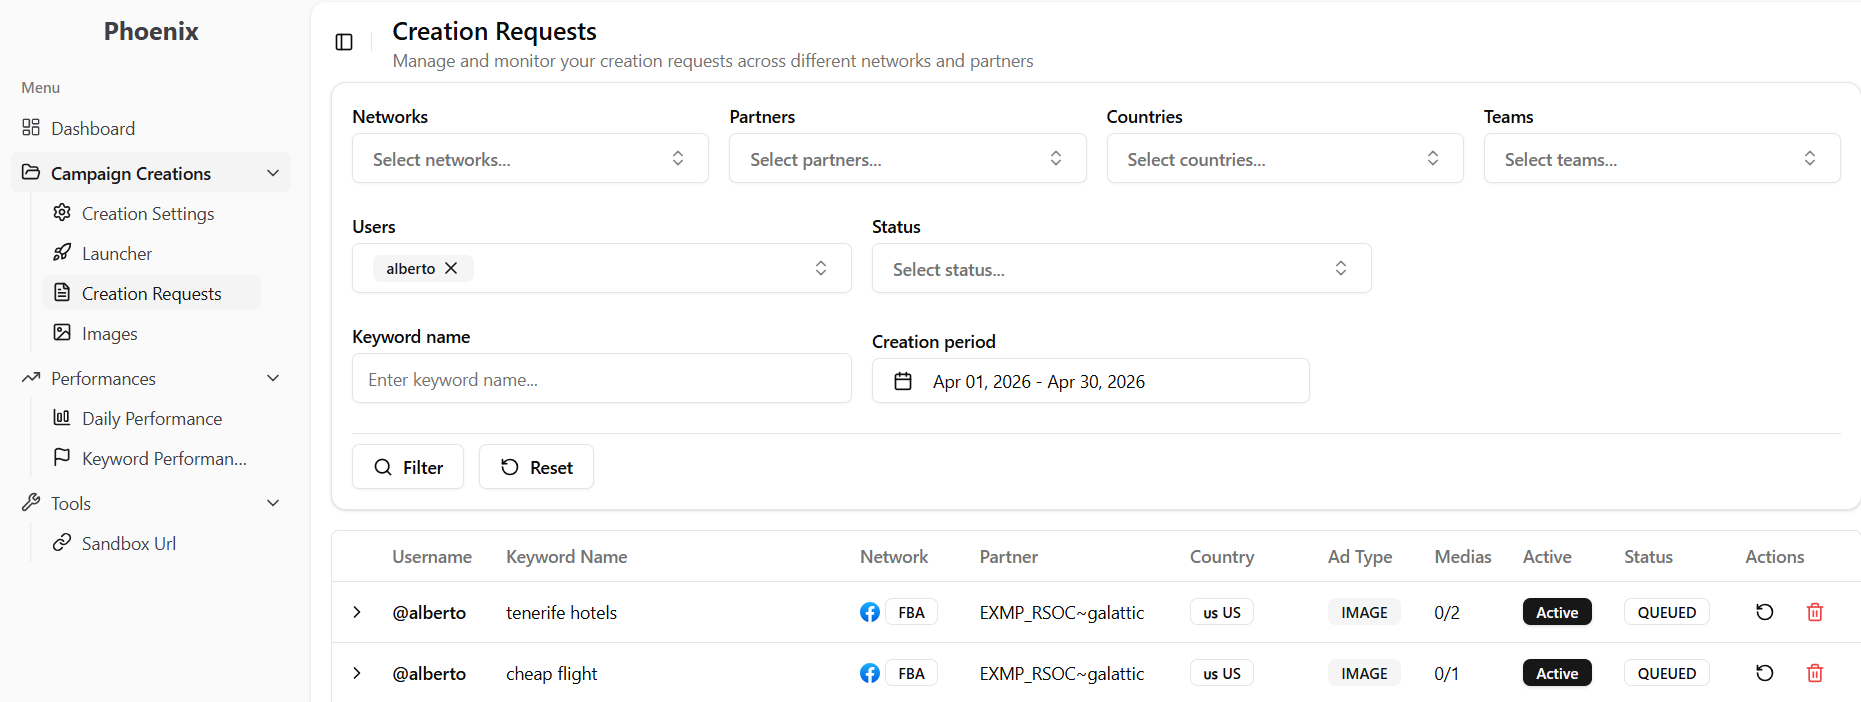Click retry icon for cheap flight row
This screenshot has height=702, width=1861.
1764,673
